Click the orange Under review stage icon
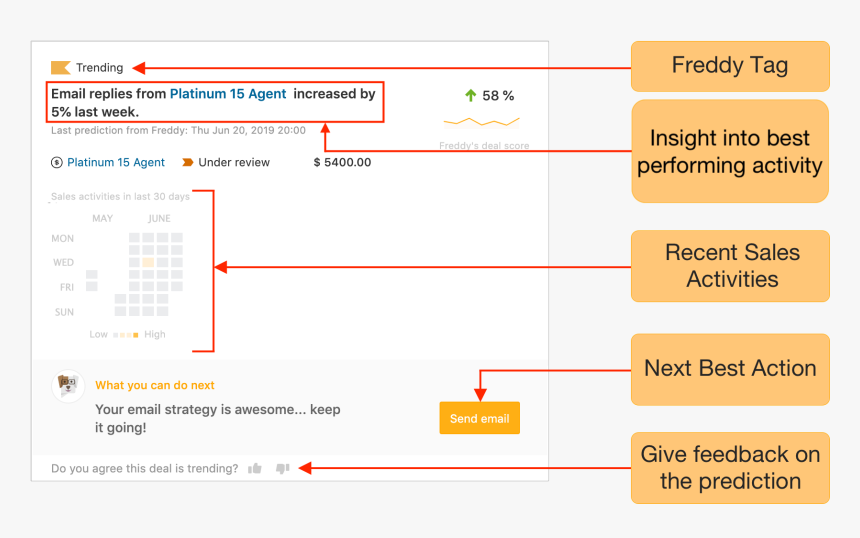The image size is (860, 538). pos(188,162)
